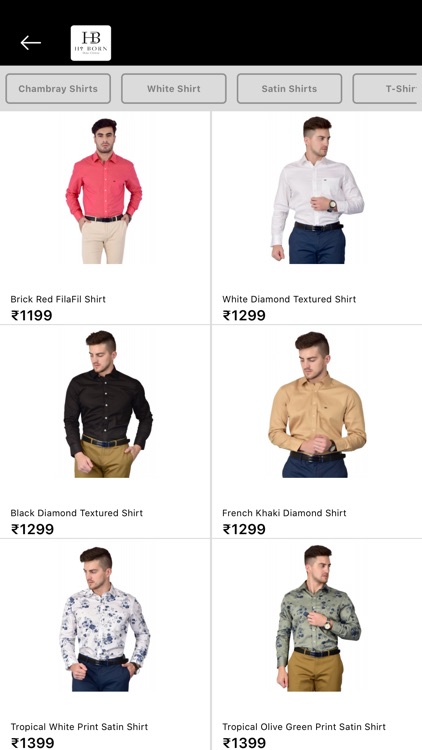The width and height of the screenshot is (422, 750).
Task: Click the White Diamond Textured Shirt title
Action: [289, 299]
